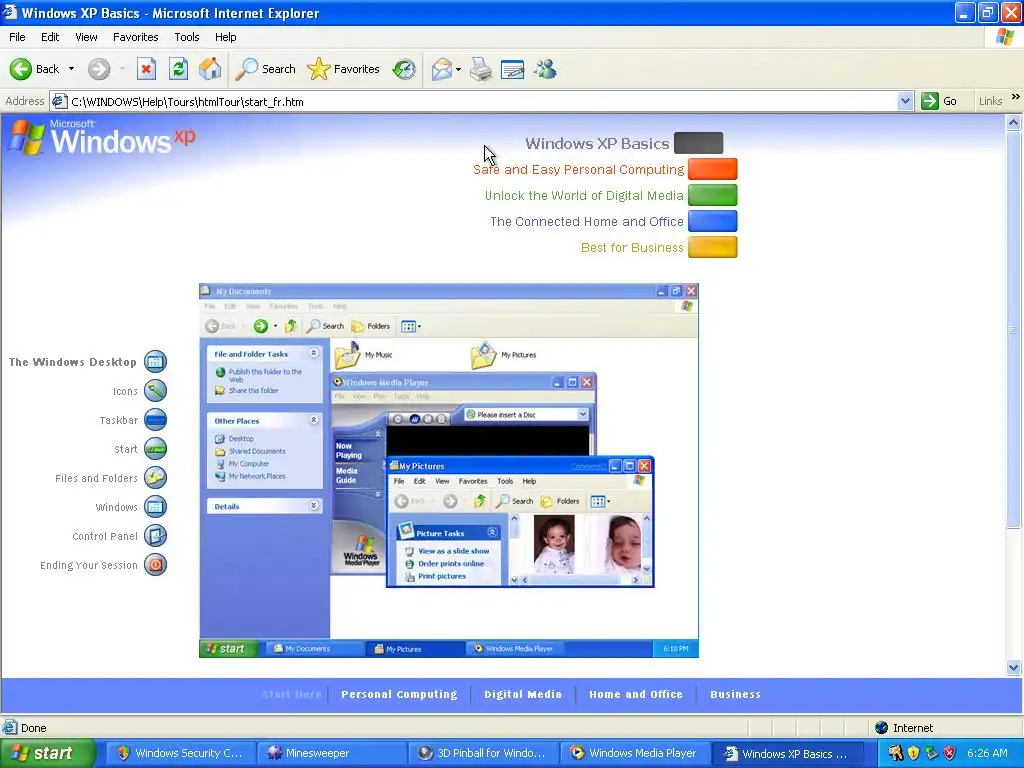The height and width of the screenshot is (768, 1024).
Task: Click the Internet zone status globe
Action: coord(882,728)
